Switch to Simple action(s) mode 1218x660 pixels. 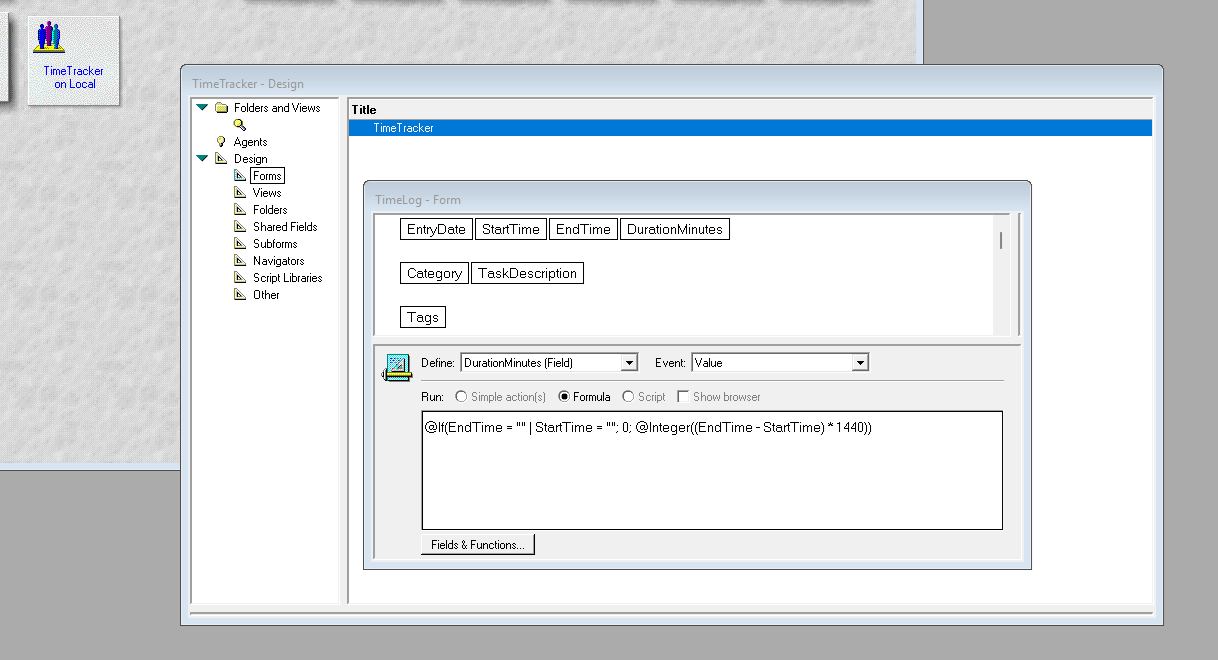(x=459, y=396)
